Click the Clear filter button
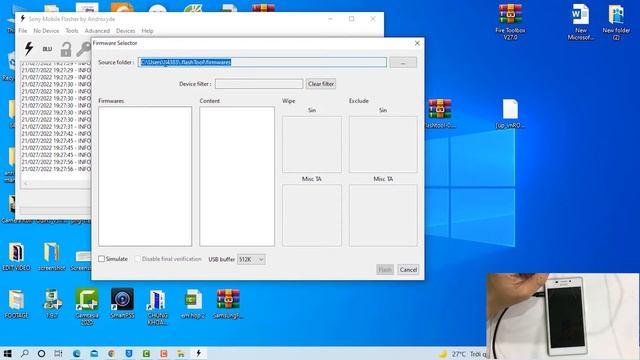 pyautogui.click(x=321, y=84)
